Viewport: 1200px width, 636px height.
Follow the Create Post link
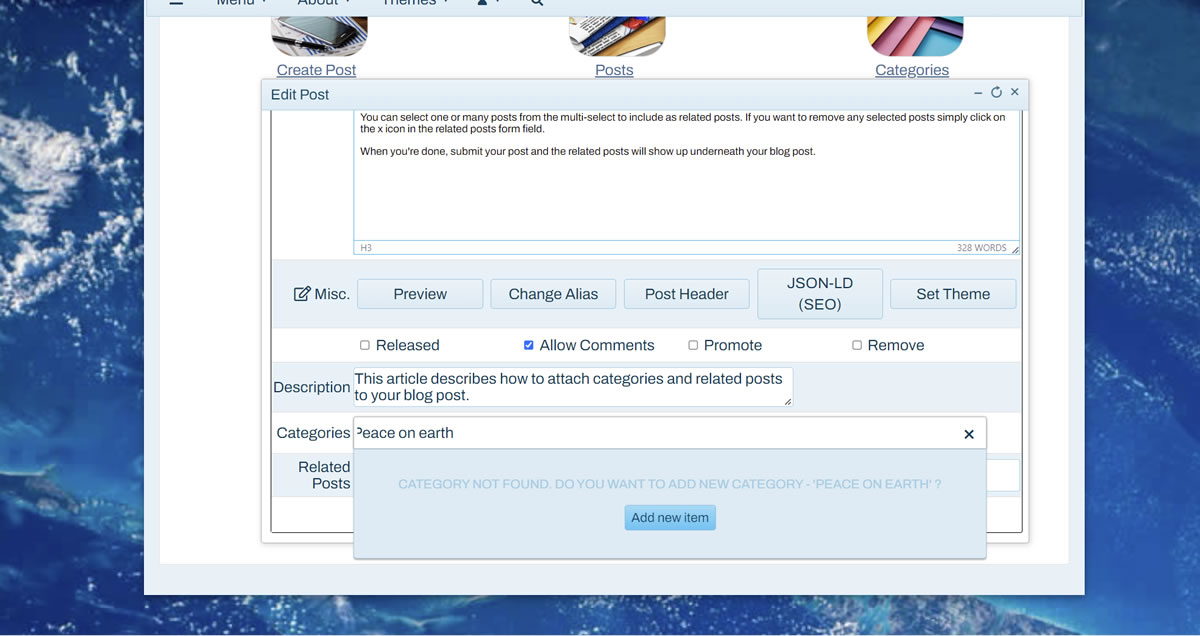[316, 70]
